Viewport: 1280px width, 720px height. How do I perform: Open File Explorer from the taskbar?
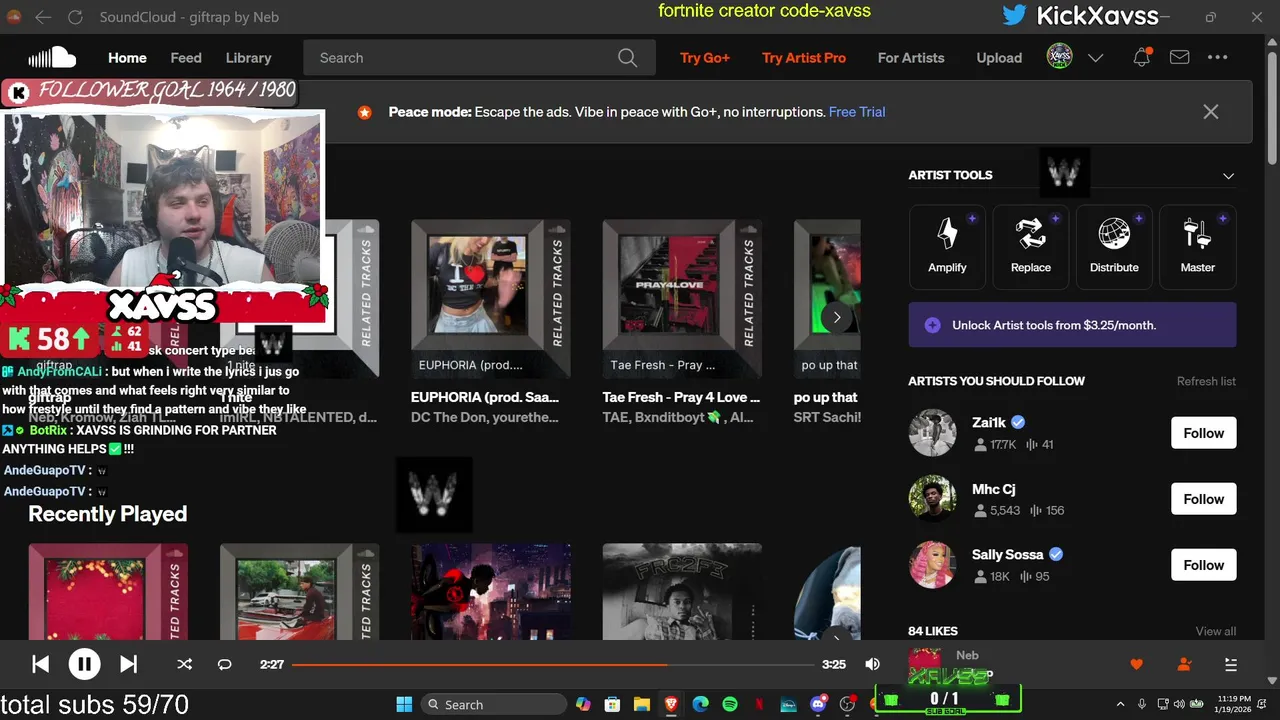click(x=641, y=704)
